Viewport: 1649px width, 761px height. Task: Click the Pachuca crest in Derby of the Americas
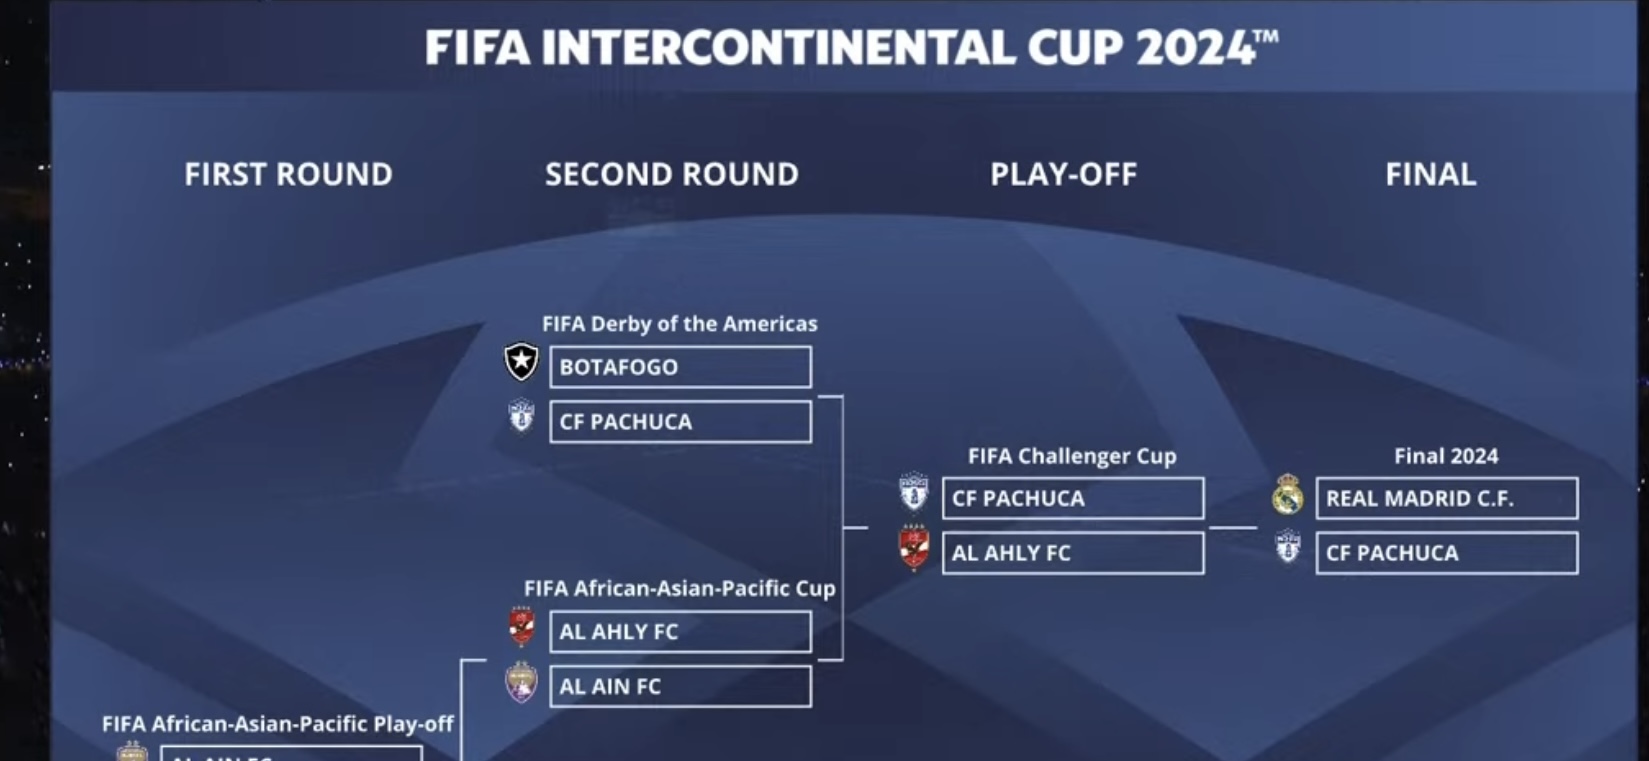(521, 416)
